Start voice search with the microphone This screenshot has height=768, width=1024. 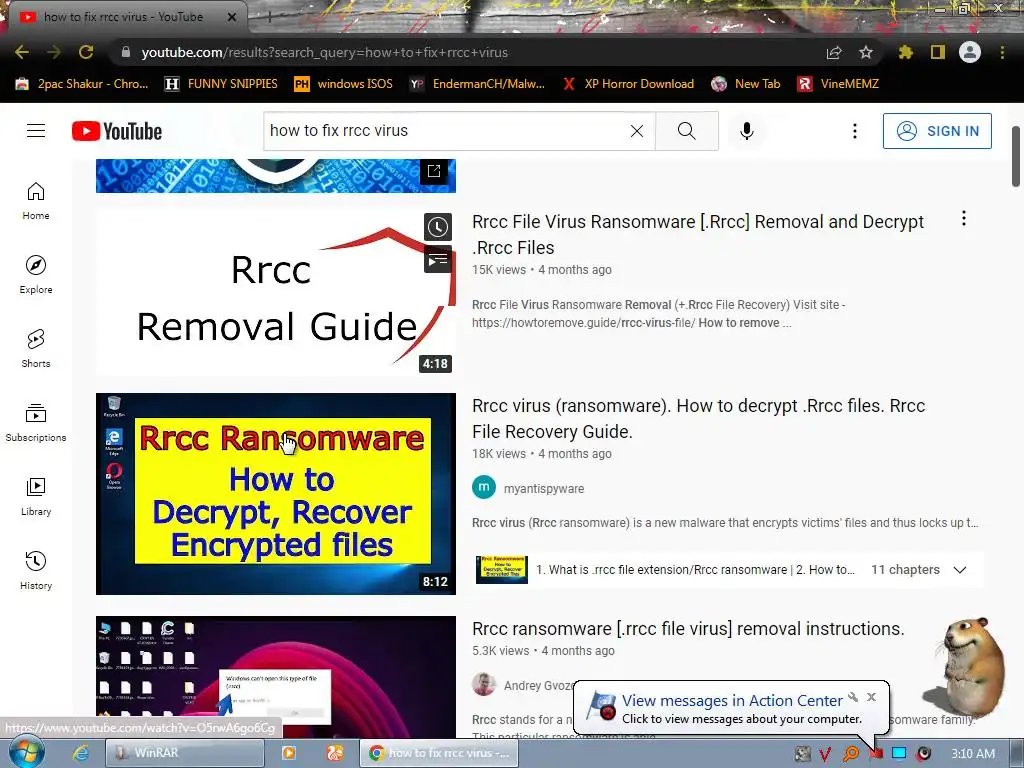click(746, 131)
